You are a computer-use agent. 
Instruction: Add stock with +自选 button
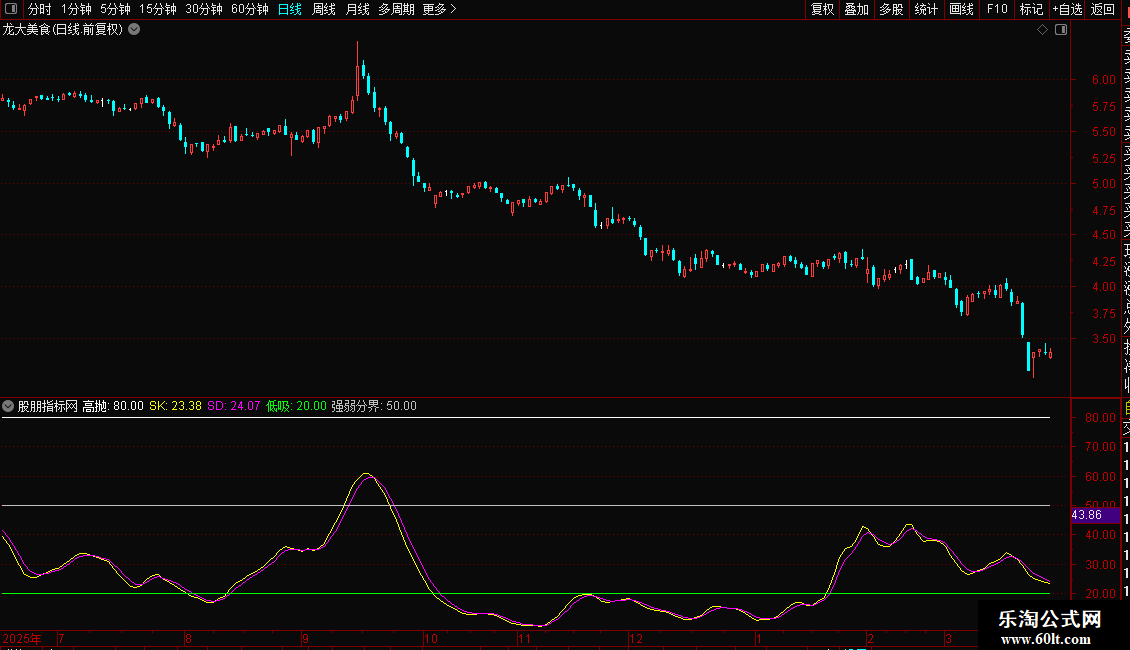tap(1067, 9)
